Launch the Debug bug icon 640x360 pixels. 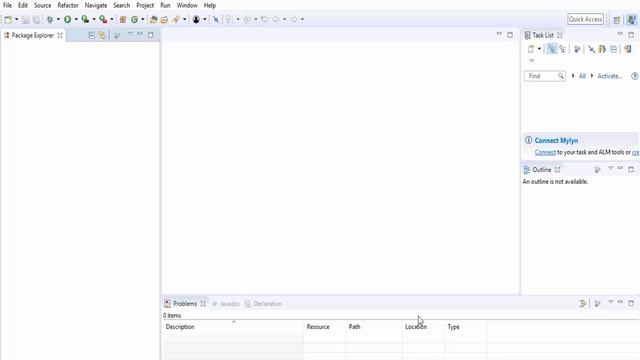tap(50, 20)
